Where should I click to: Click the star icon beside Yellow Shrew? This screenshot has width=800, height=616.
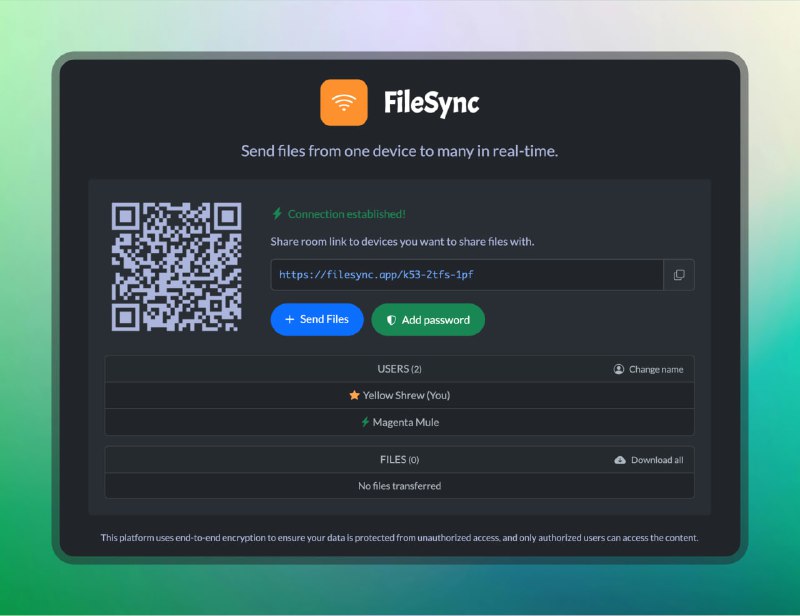353,396
